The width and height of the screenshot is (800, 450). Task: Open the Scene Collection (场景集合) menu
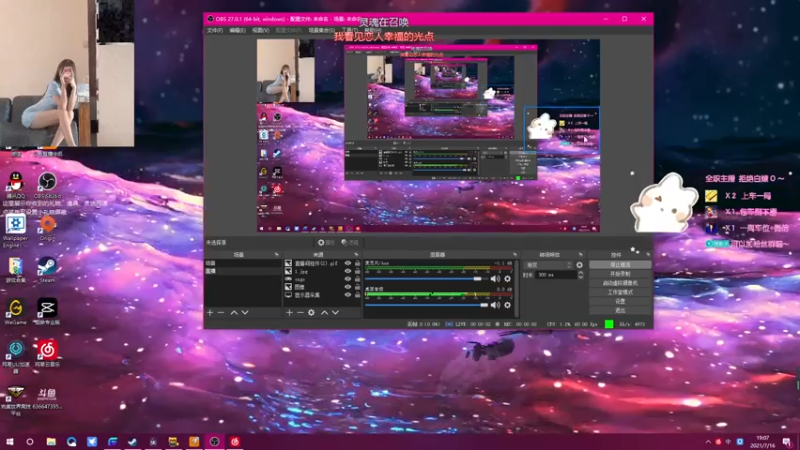321,31
